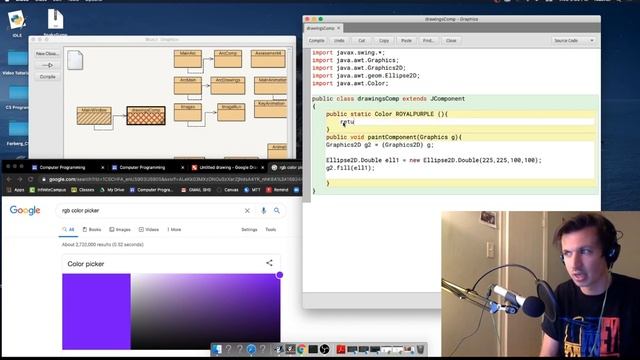Open the My Drive bookmark

(x=112, y=190)
